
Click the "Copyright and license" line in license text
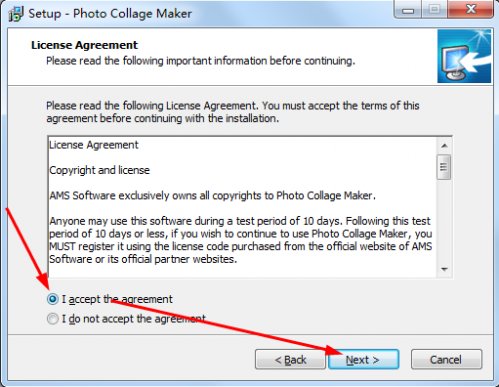(99, 170)
